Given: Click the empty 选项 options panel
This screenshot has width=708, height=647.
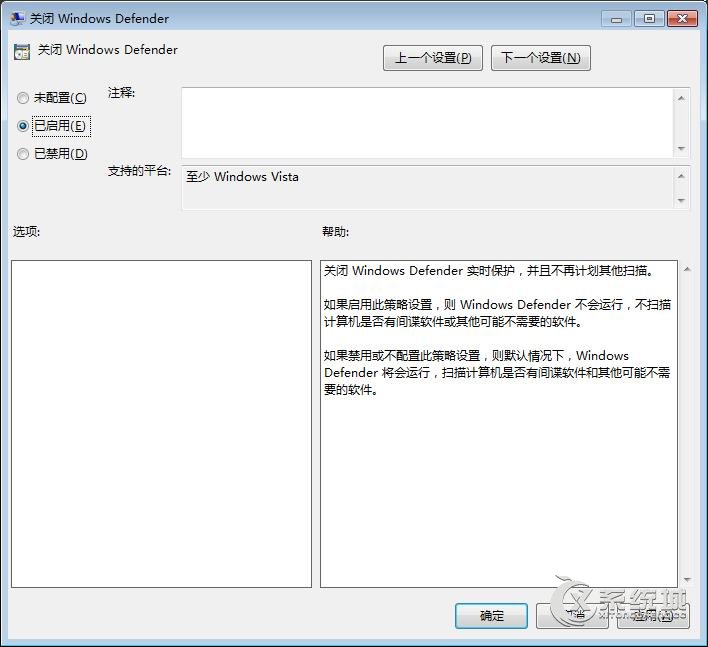Looking at the screenshot, I should pyautogui.click(x=161, y=424).
